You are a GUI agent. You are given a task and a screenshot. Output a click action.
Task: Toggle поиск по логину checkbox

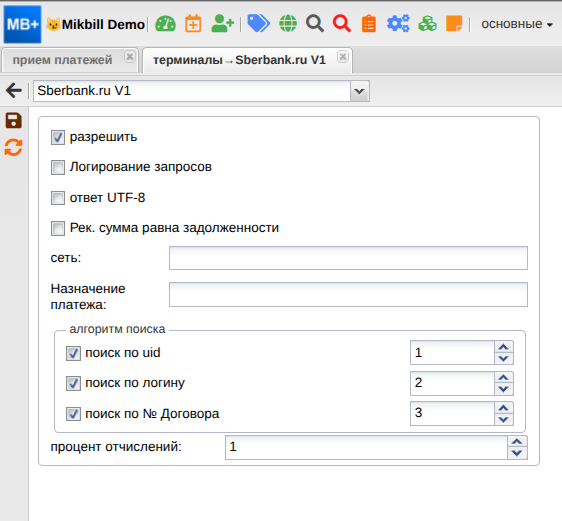(x=73, y=383)
